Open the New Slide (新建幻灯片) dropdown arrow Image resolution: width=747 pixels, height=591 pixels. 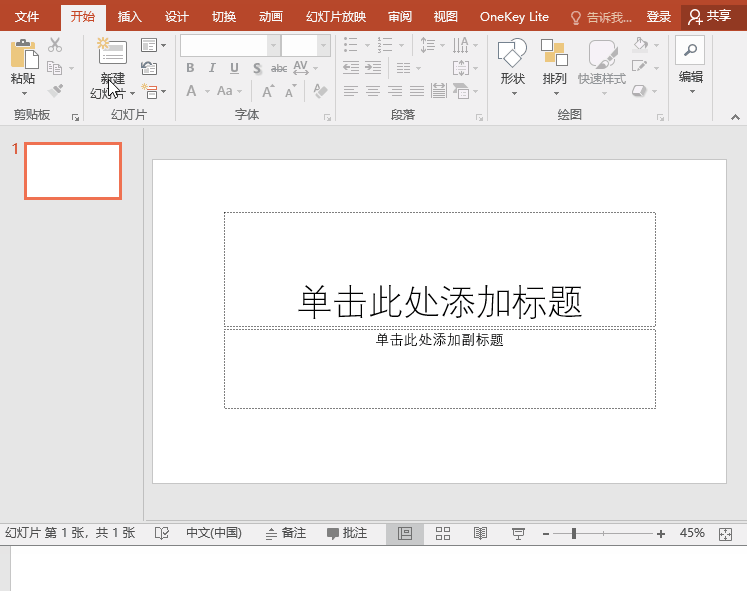tap(132, 94)
